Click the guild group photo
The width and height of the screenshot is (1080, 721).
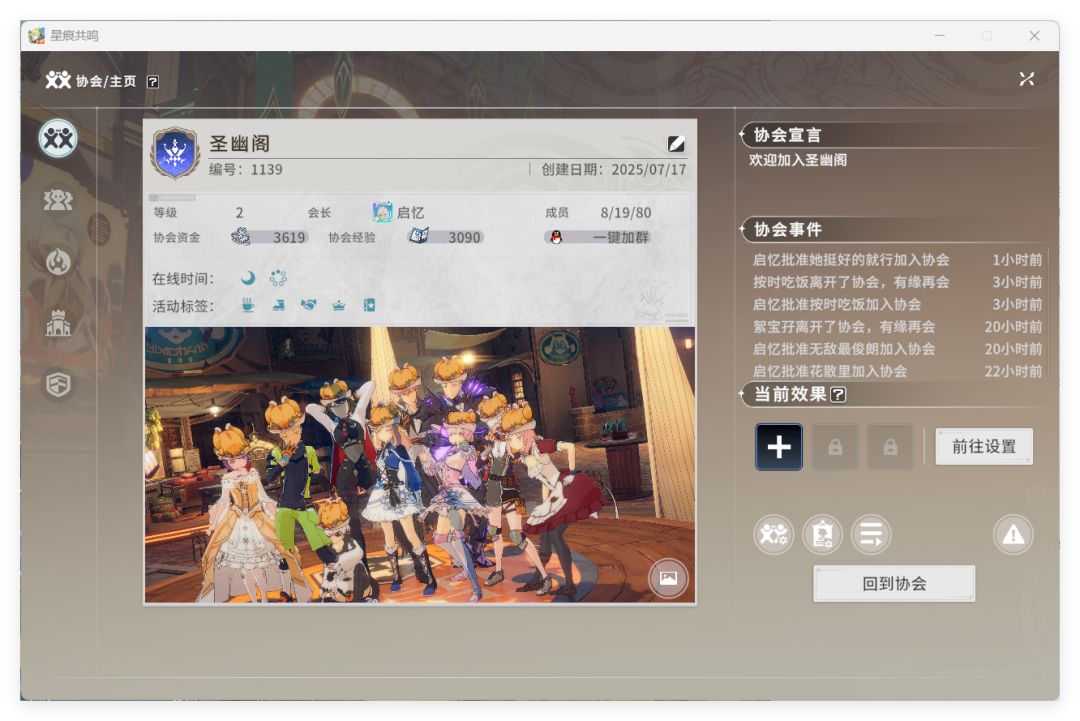pyautogui.click(x=419, y=465)
